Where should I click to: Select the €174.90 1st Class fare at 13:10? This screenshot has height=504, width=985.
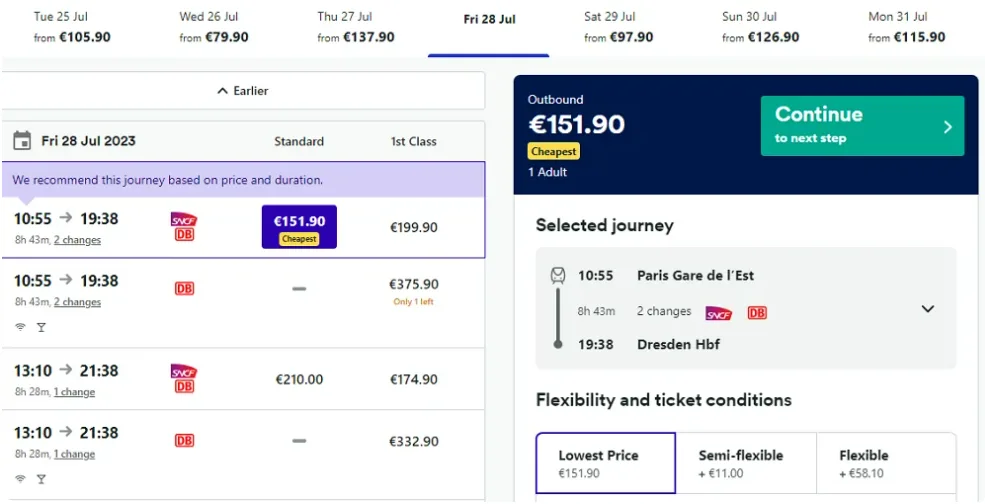tap(413, 380)
